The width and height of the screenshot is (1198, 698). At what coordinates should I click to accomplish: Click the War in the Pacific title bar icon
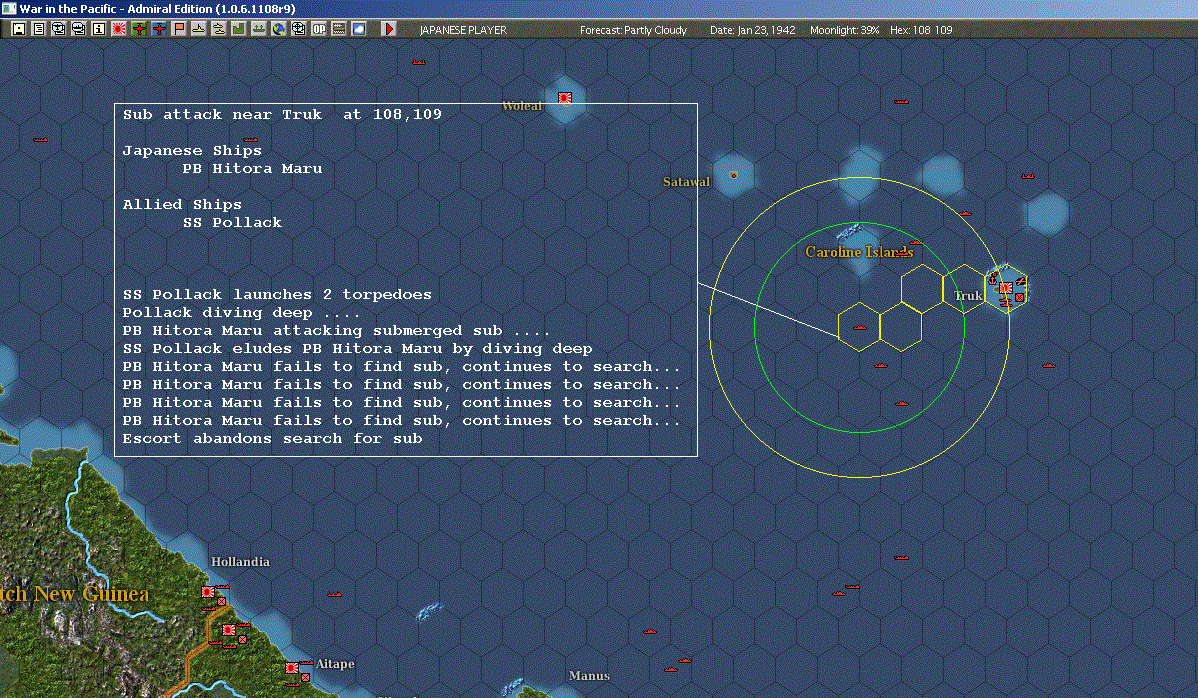[x=8, y=8]
